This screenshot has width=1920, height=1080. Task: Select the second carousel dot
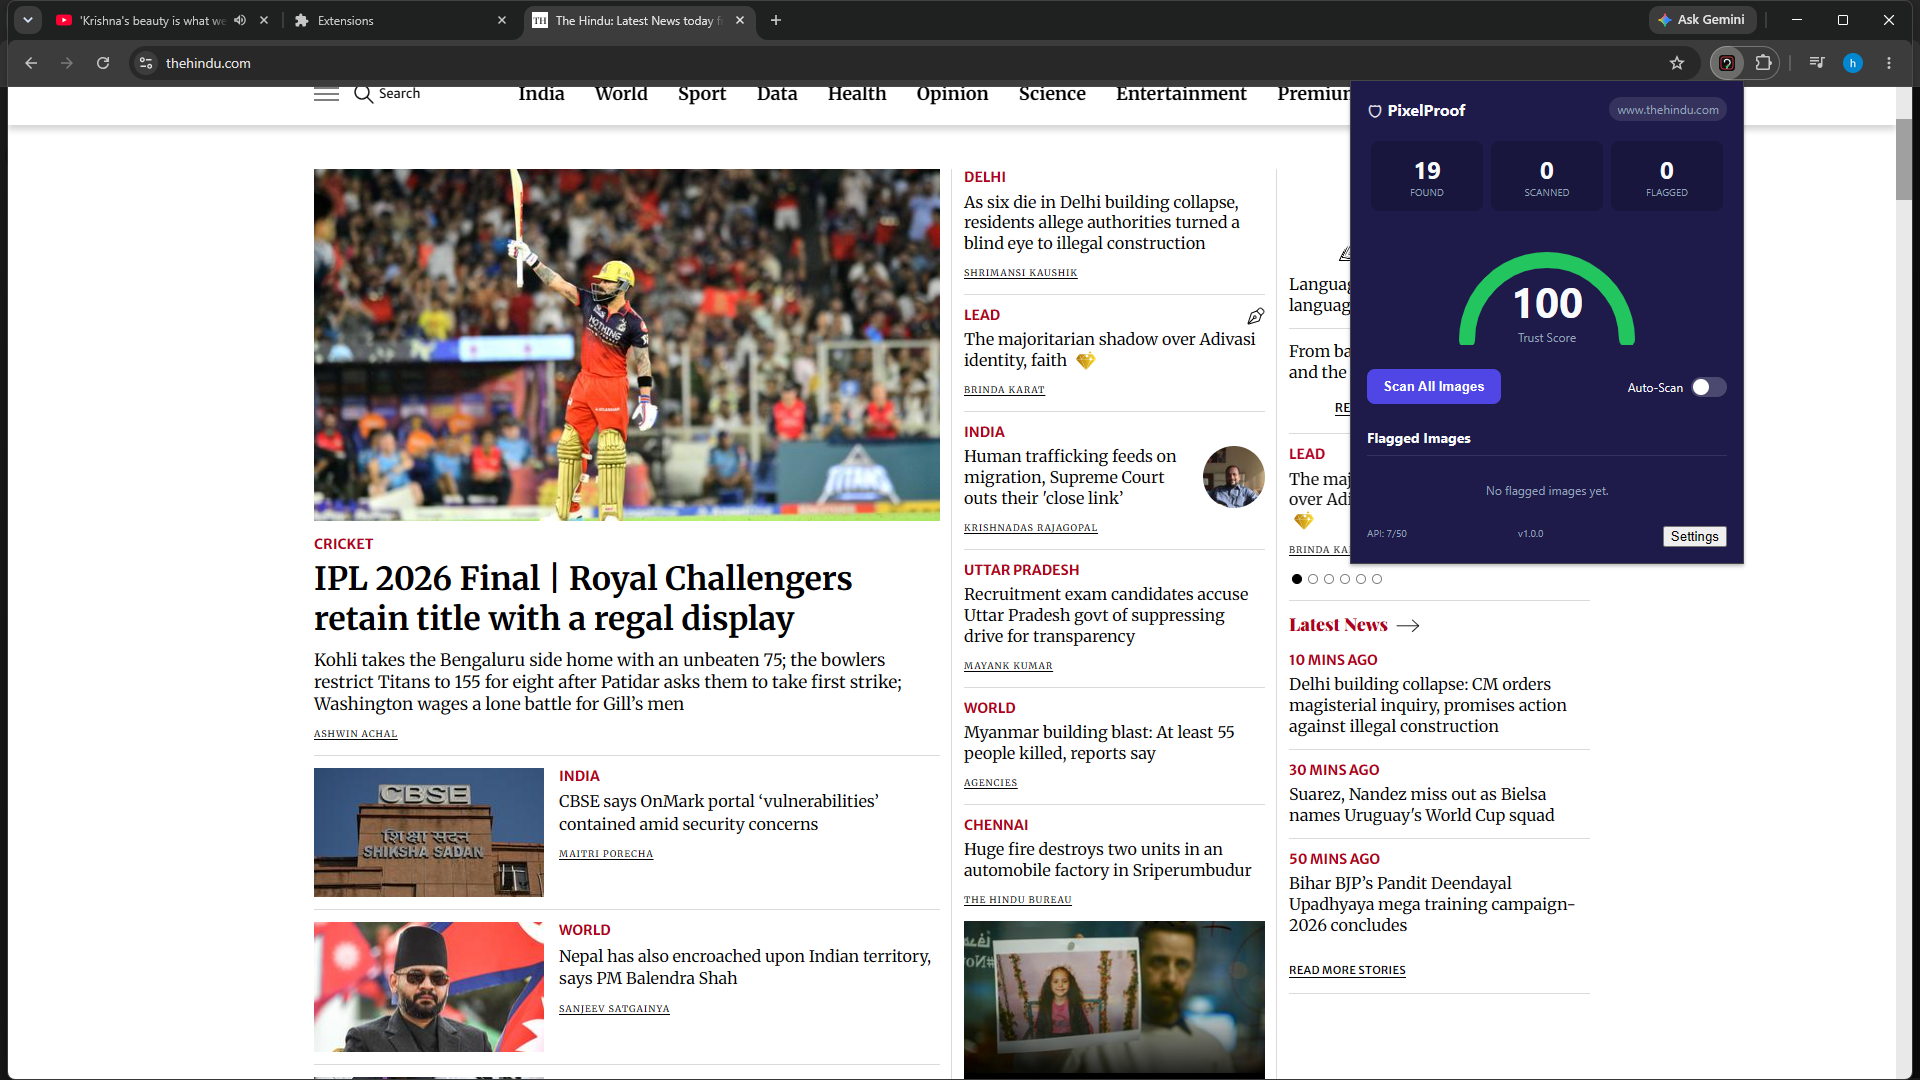pos(1313,579)
